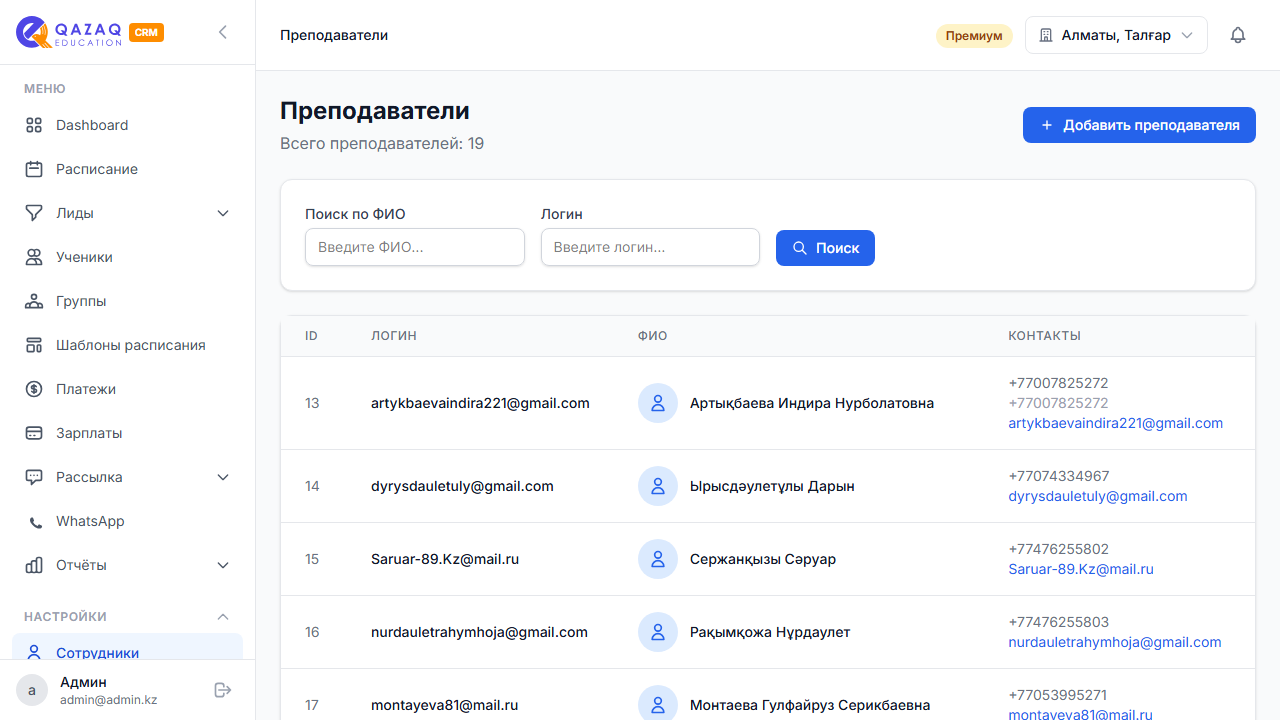Click the Расписание calendar icon
1280x720 pixels.
point(34,169)
